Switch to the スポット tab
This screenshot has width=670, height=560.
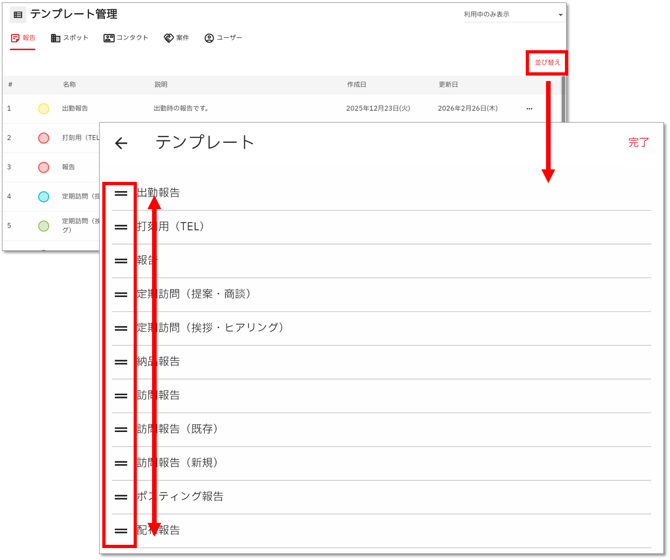pos(69,38)
